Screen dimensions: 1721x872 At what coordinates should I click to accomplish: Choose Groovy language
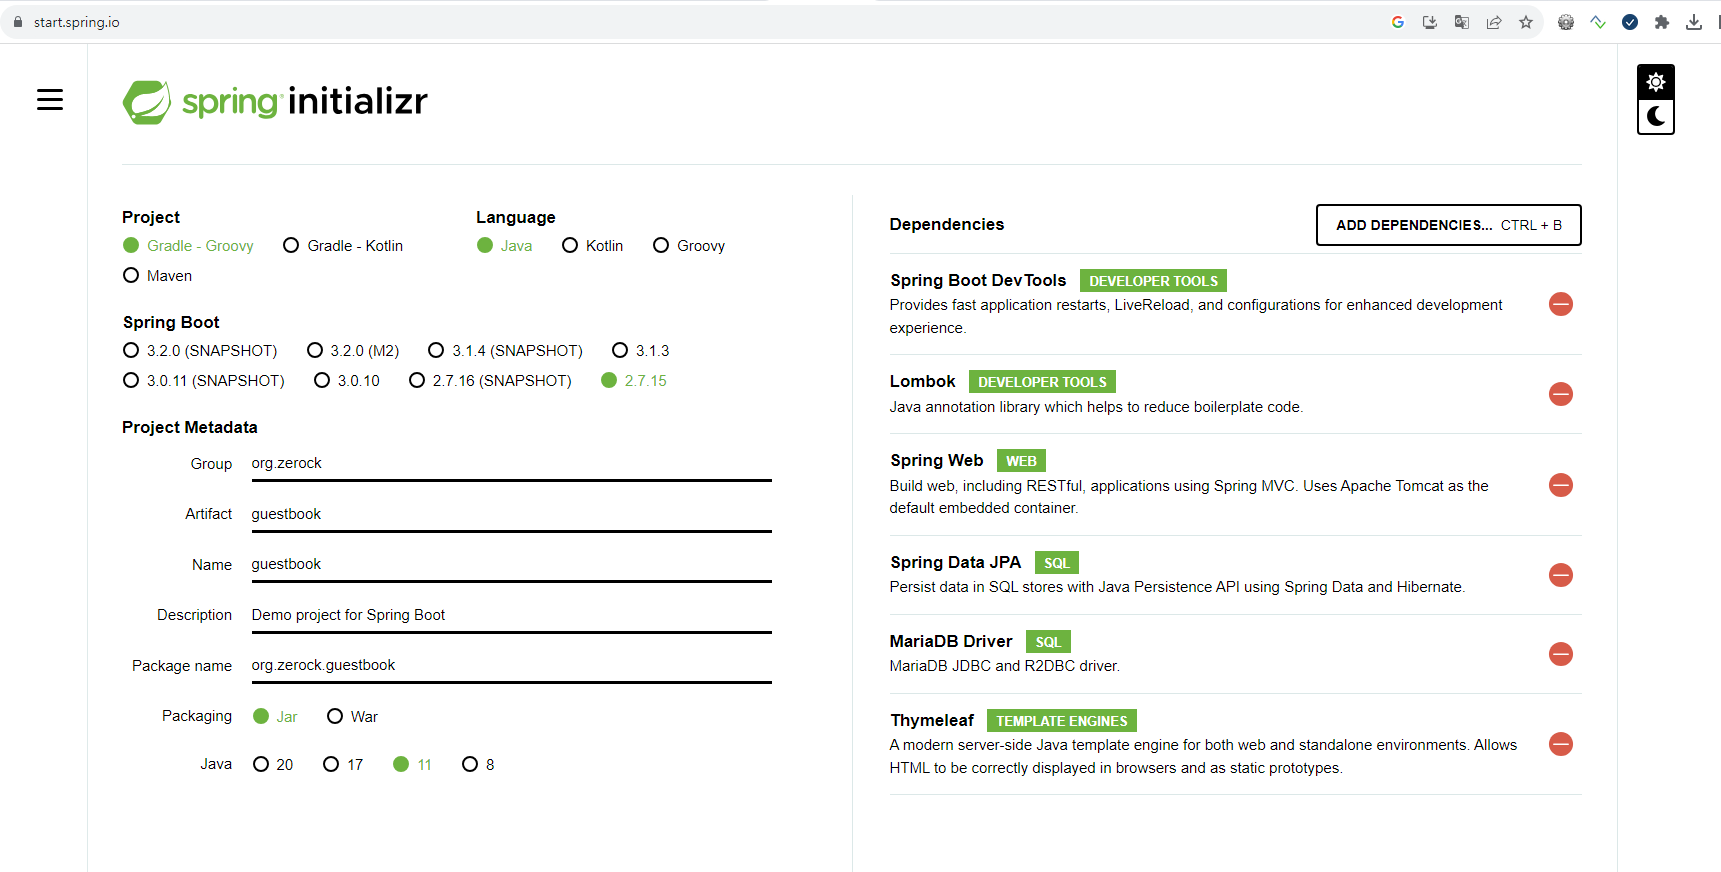[689, 246]
